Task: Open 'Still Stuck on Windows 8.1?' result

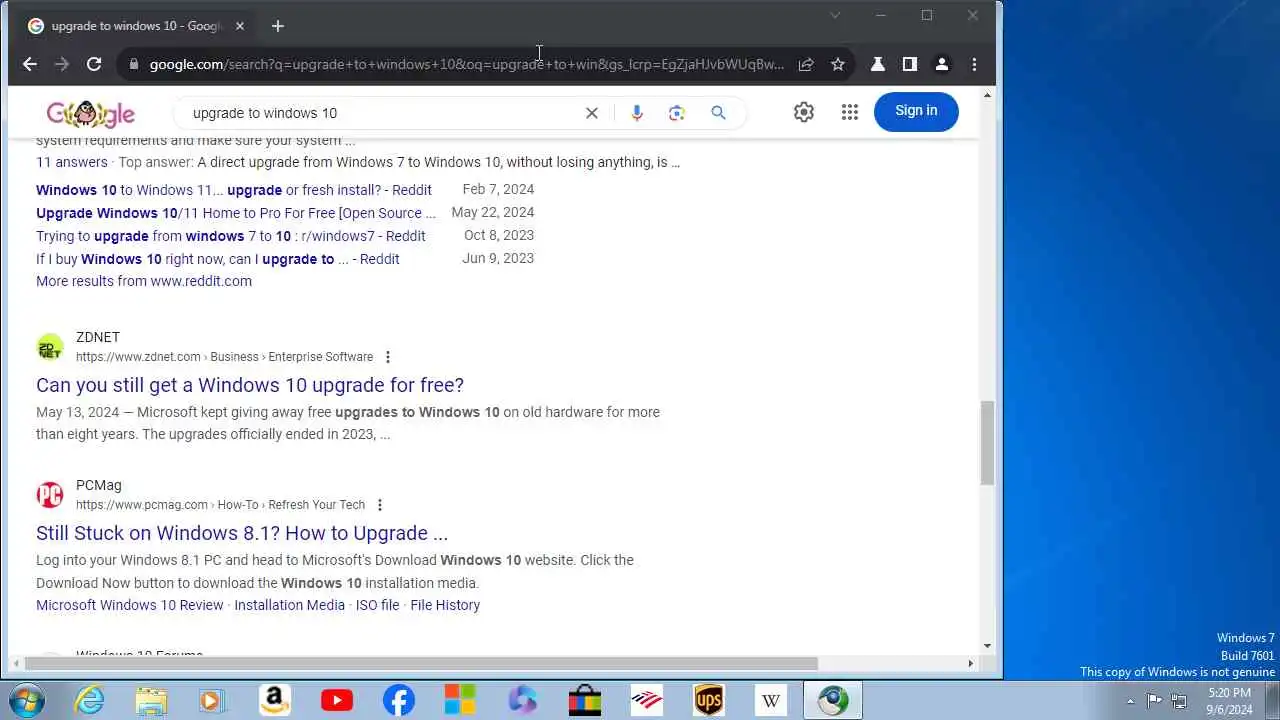Action: pos(242,533)
